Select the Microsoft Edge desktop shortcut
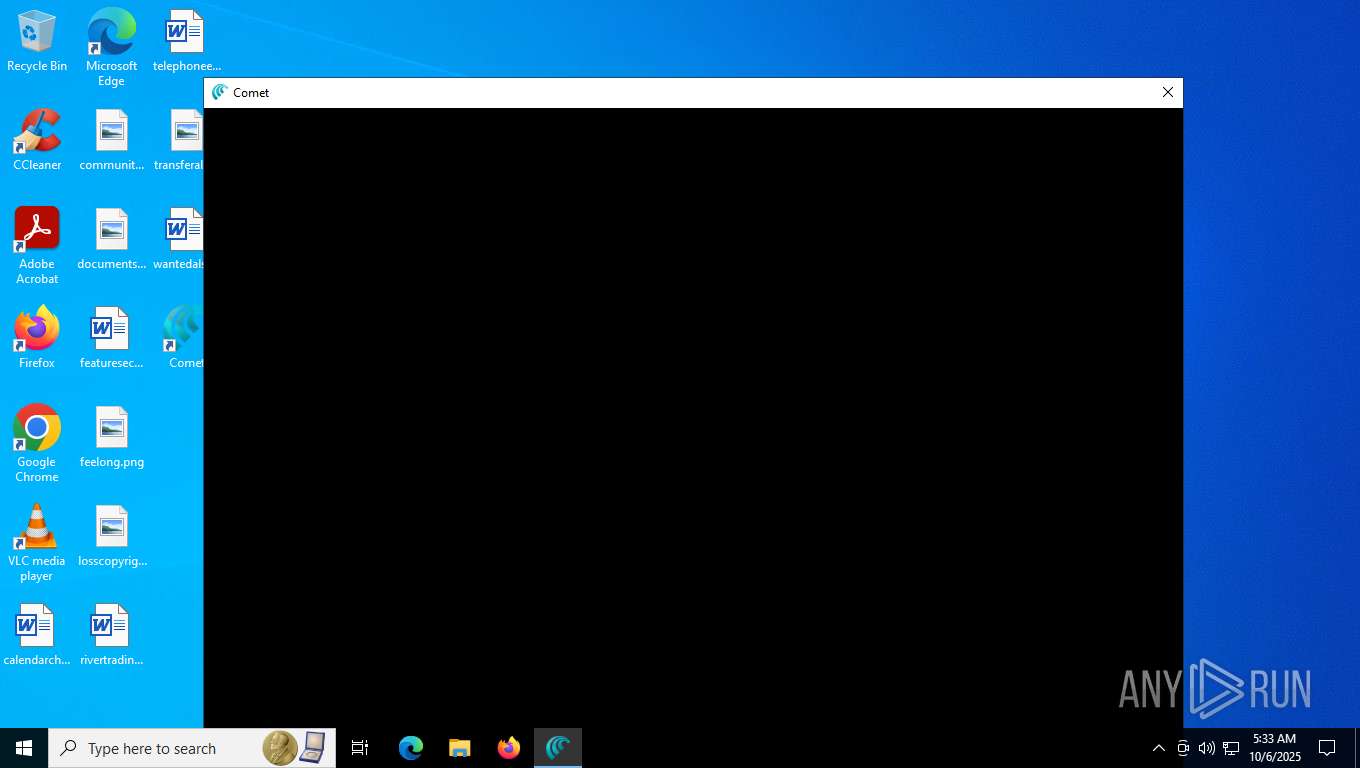Viewport: 1360px width, 768px height. (111, 47)
